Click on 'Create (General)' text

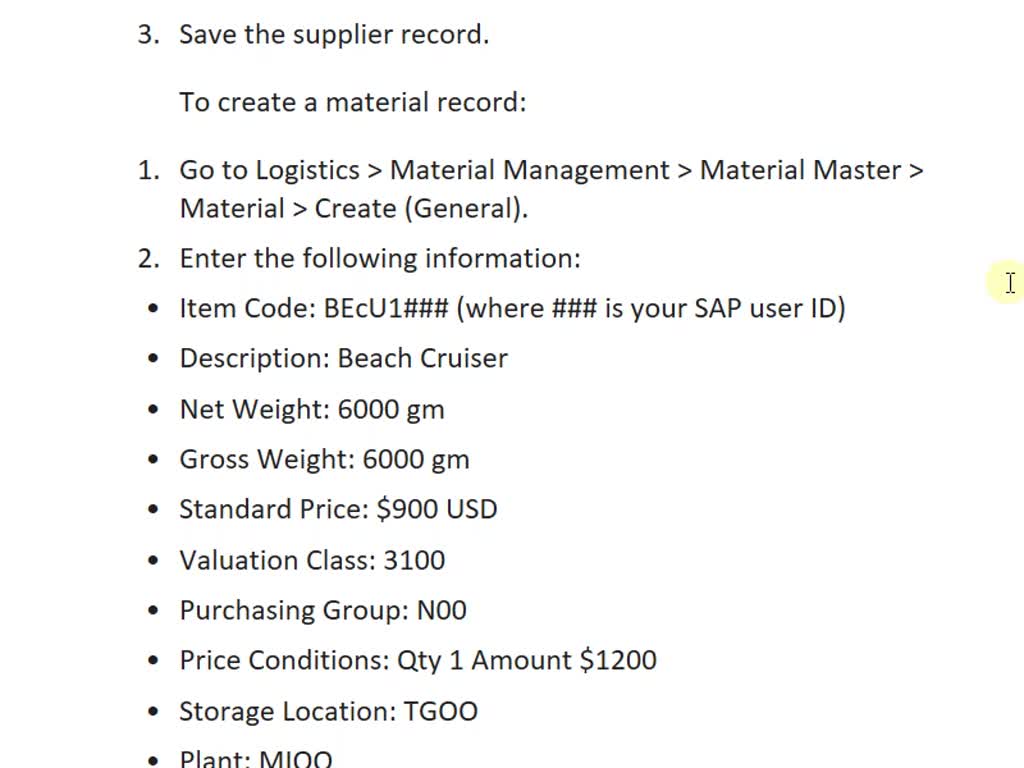pos(421,209)
